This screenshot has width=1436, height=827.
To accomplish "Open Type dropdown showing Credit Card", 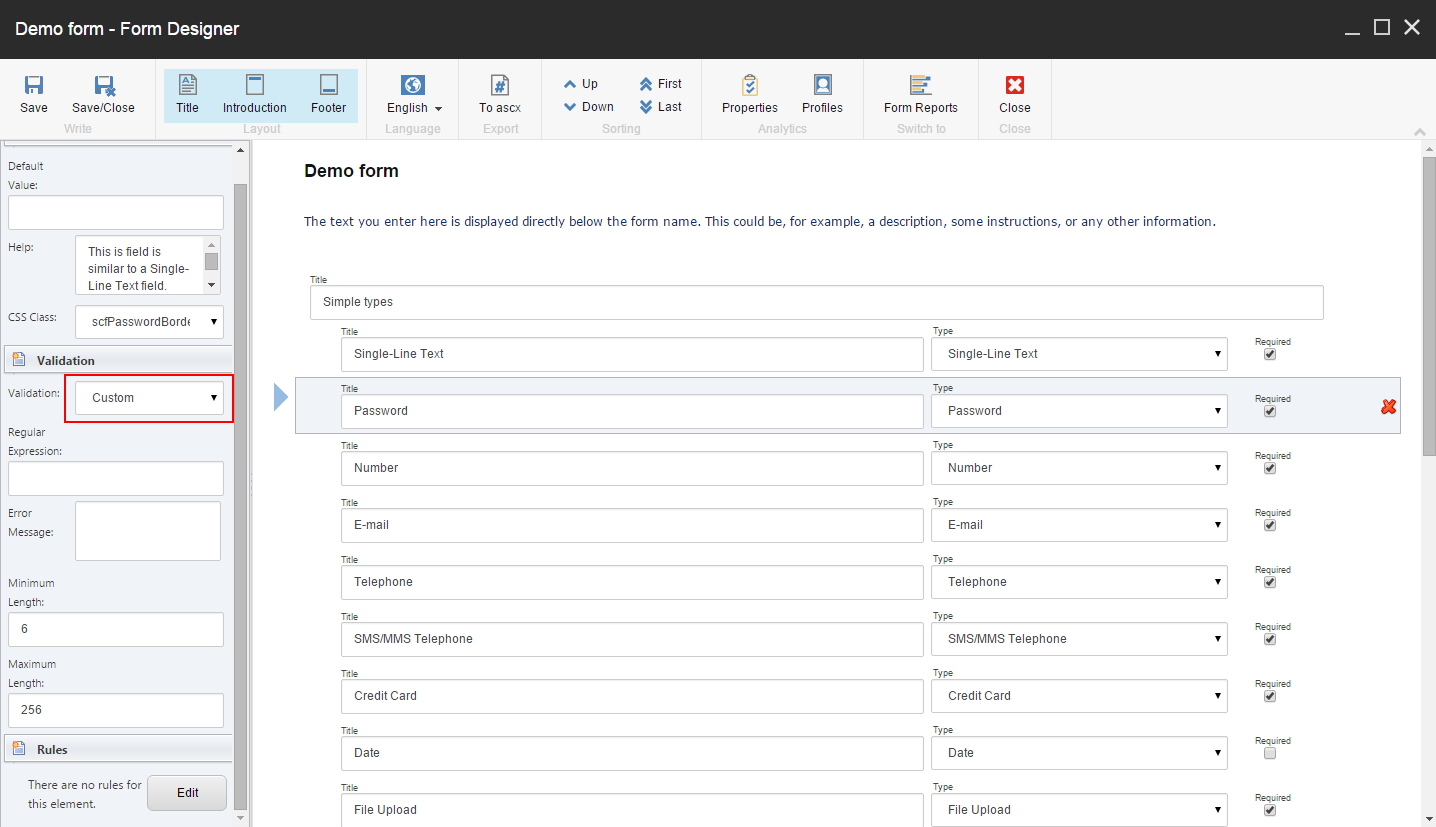I will tap(1079, 696).
